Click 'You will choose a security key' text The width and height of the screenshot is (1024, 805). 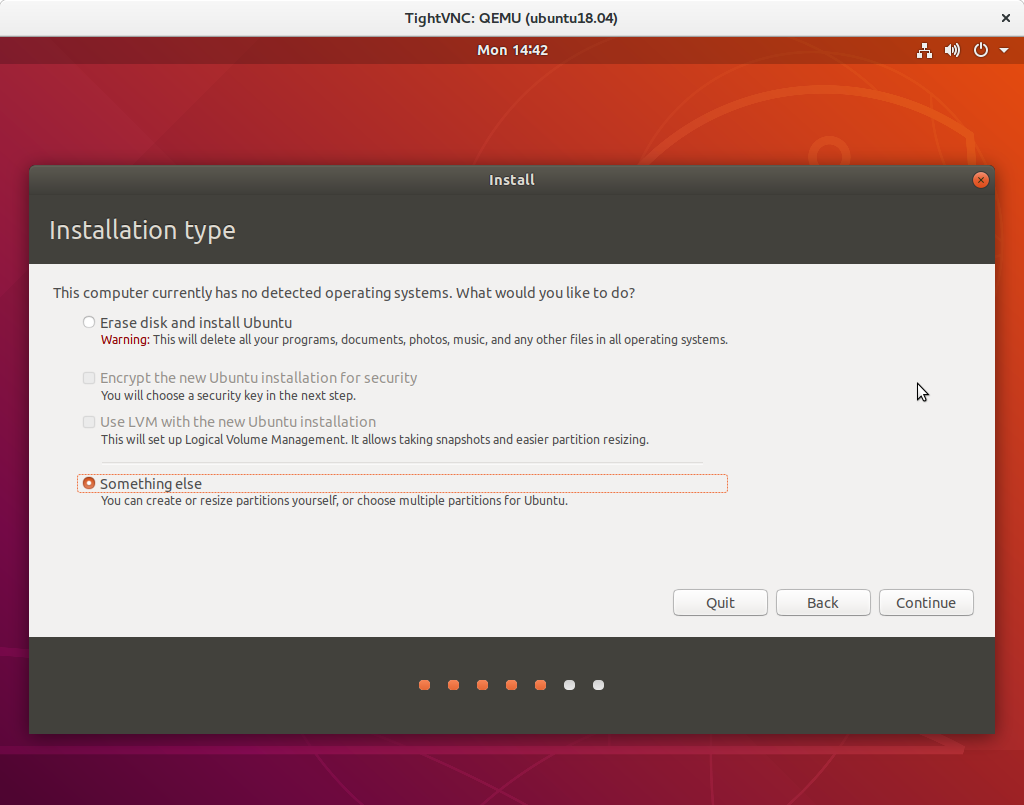coord(228,396)
